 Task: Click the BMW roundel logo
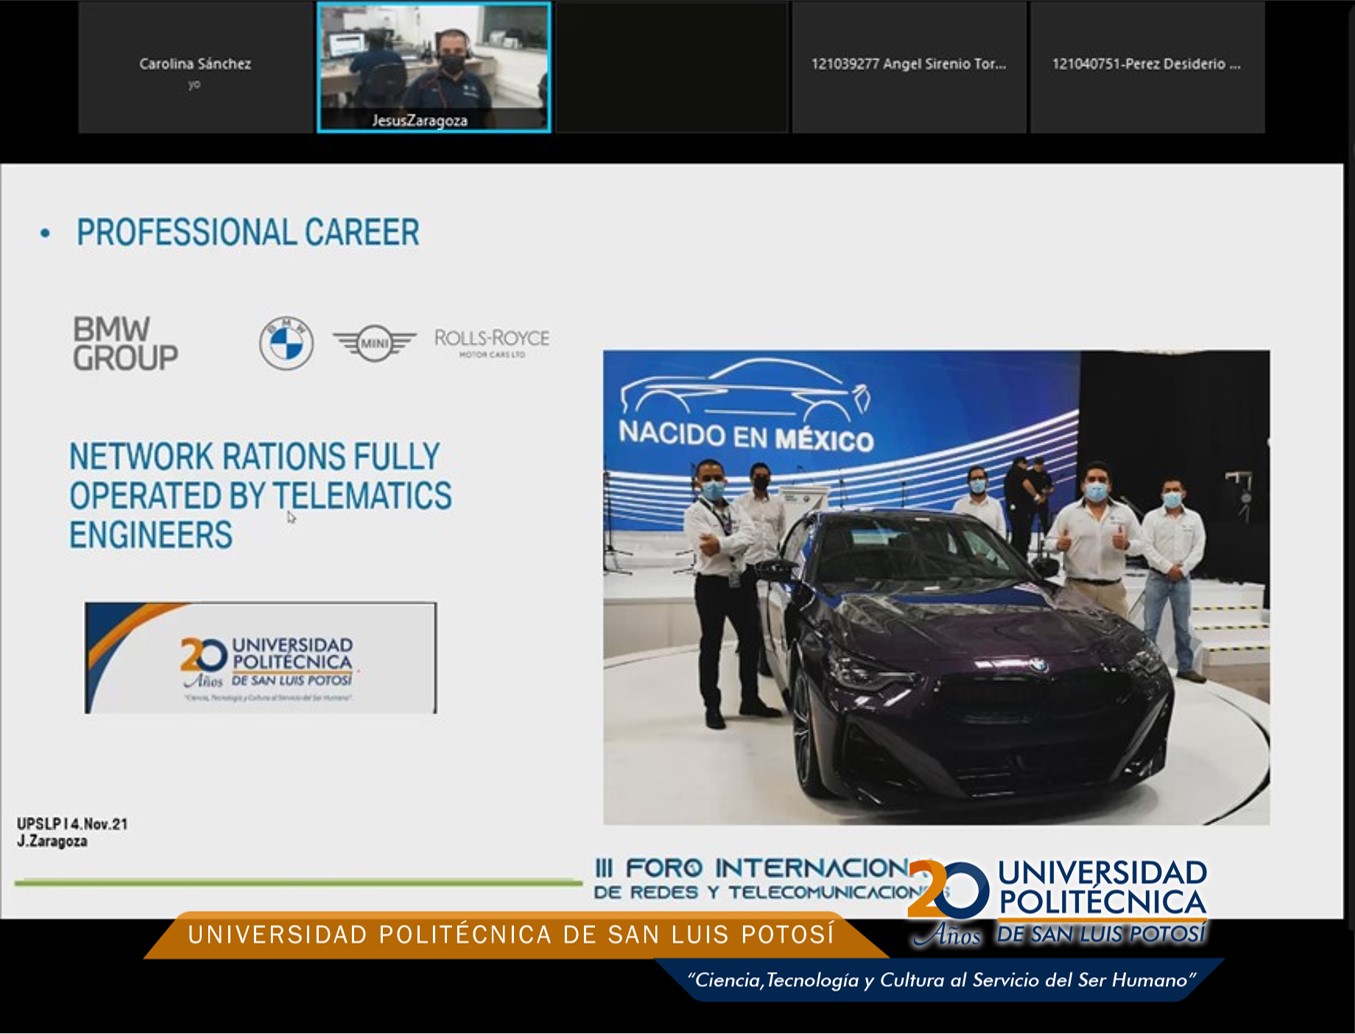coord(286,343)
